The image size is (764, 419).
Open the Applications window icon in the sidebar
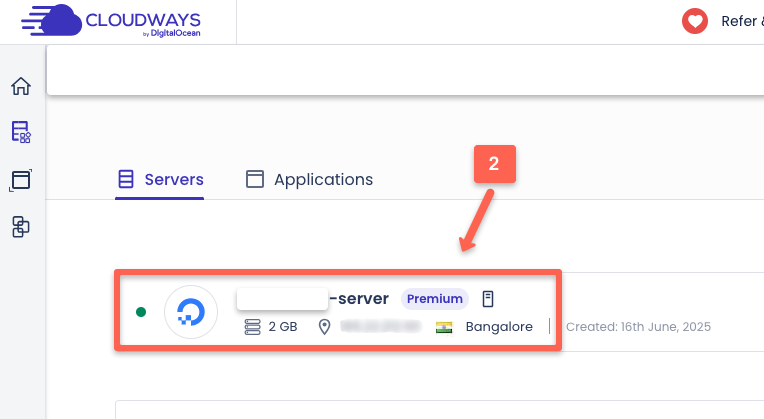(21, 180)
